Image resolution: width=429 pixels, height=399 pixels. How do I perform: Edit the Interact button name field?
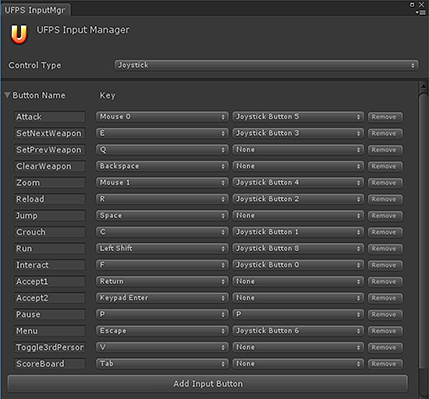(50, 265)
